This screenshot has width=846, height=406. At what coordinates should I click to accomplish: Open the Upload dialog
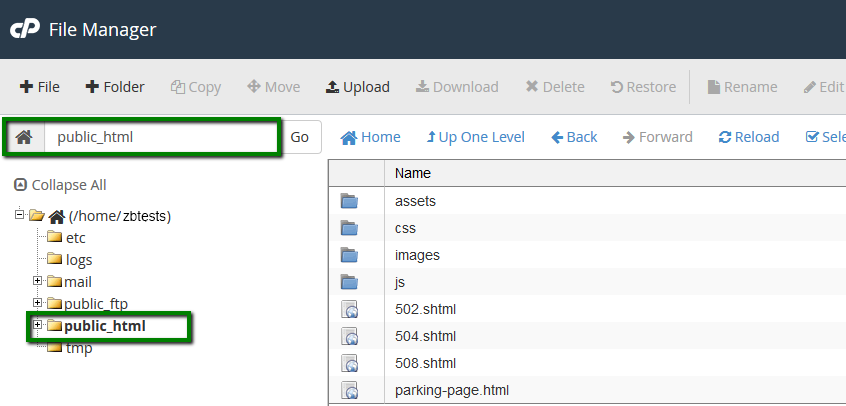[357, 87]
